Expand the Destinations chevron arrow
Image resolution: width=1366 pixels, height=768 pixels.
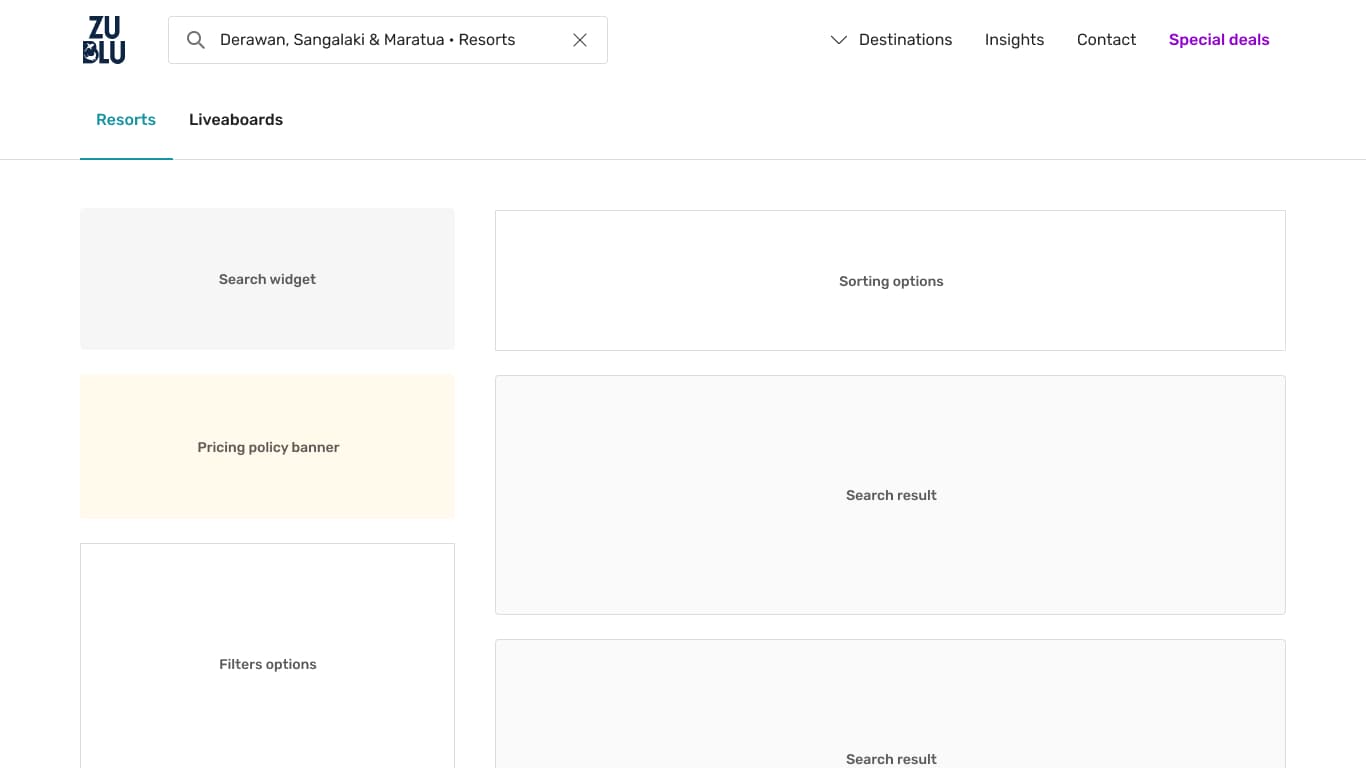[838, 40]
